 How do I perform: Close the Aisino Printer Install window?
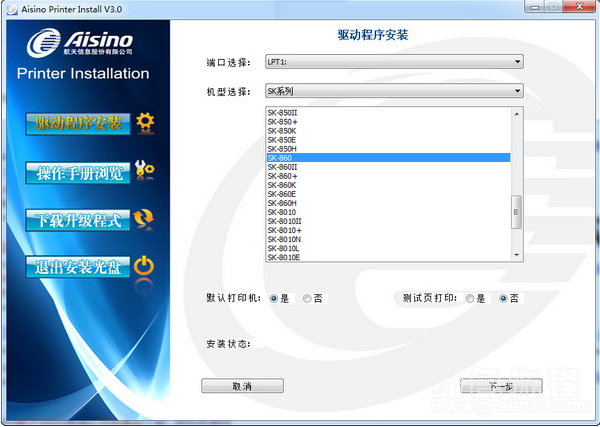[x=579, y=7]
